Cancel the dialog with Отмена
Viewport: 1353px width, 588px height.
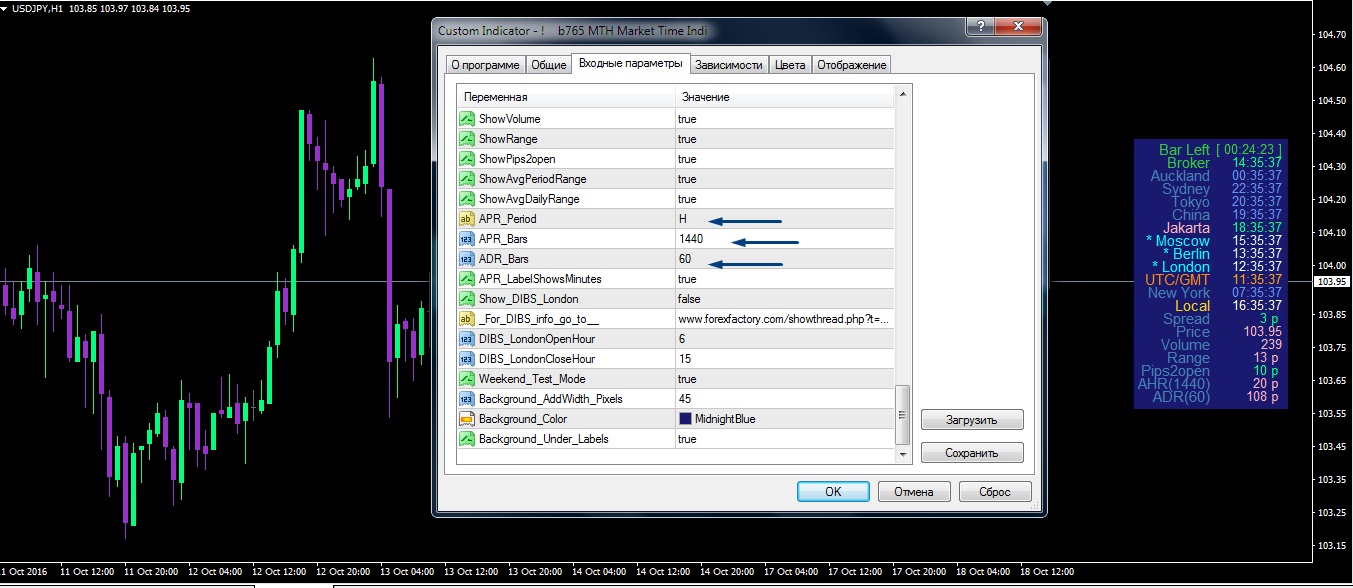click(x=914, y=492)
